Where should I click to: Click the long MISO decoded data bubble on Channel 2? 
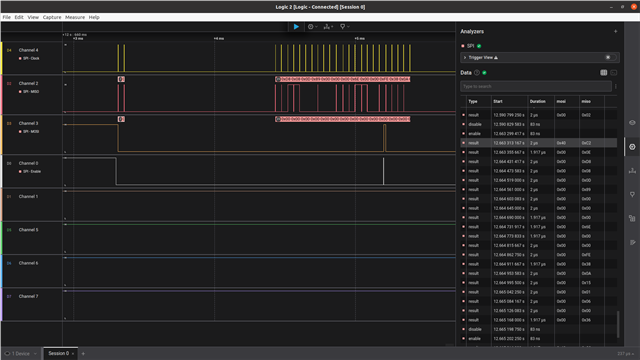click(x=342, y=79)
